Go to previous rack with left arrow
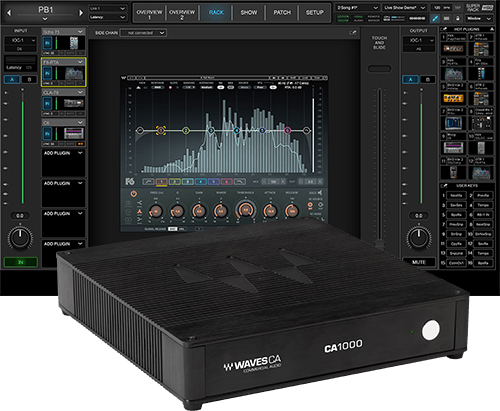Image resolution: width=500 pixels, height=411 pixels. (x=9, y=13)
